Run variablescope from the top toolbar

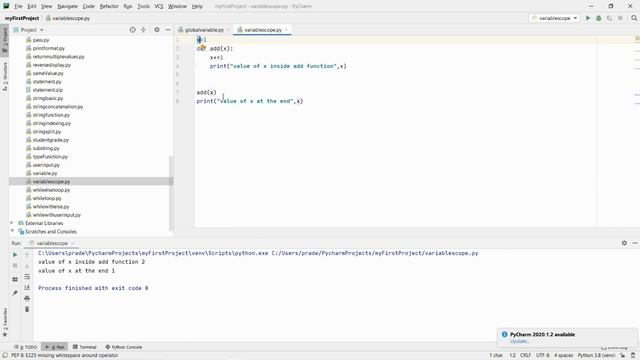pyautogui.click(x=588, y=18)
